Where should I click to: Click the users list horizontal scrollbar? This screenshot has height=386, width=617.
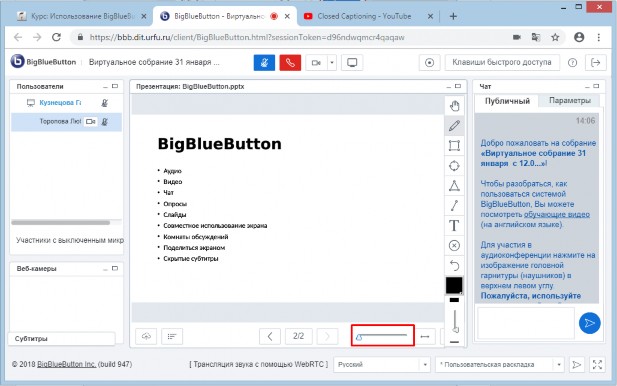[60, 222]
